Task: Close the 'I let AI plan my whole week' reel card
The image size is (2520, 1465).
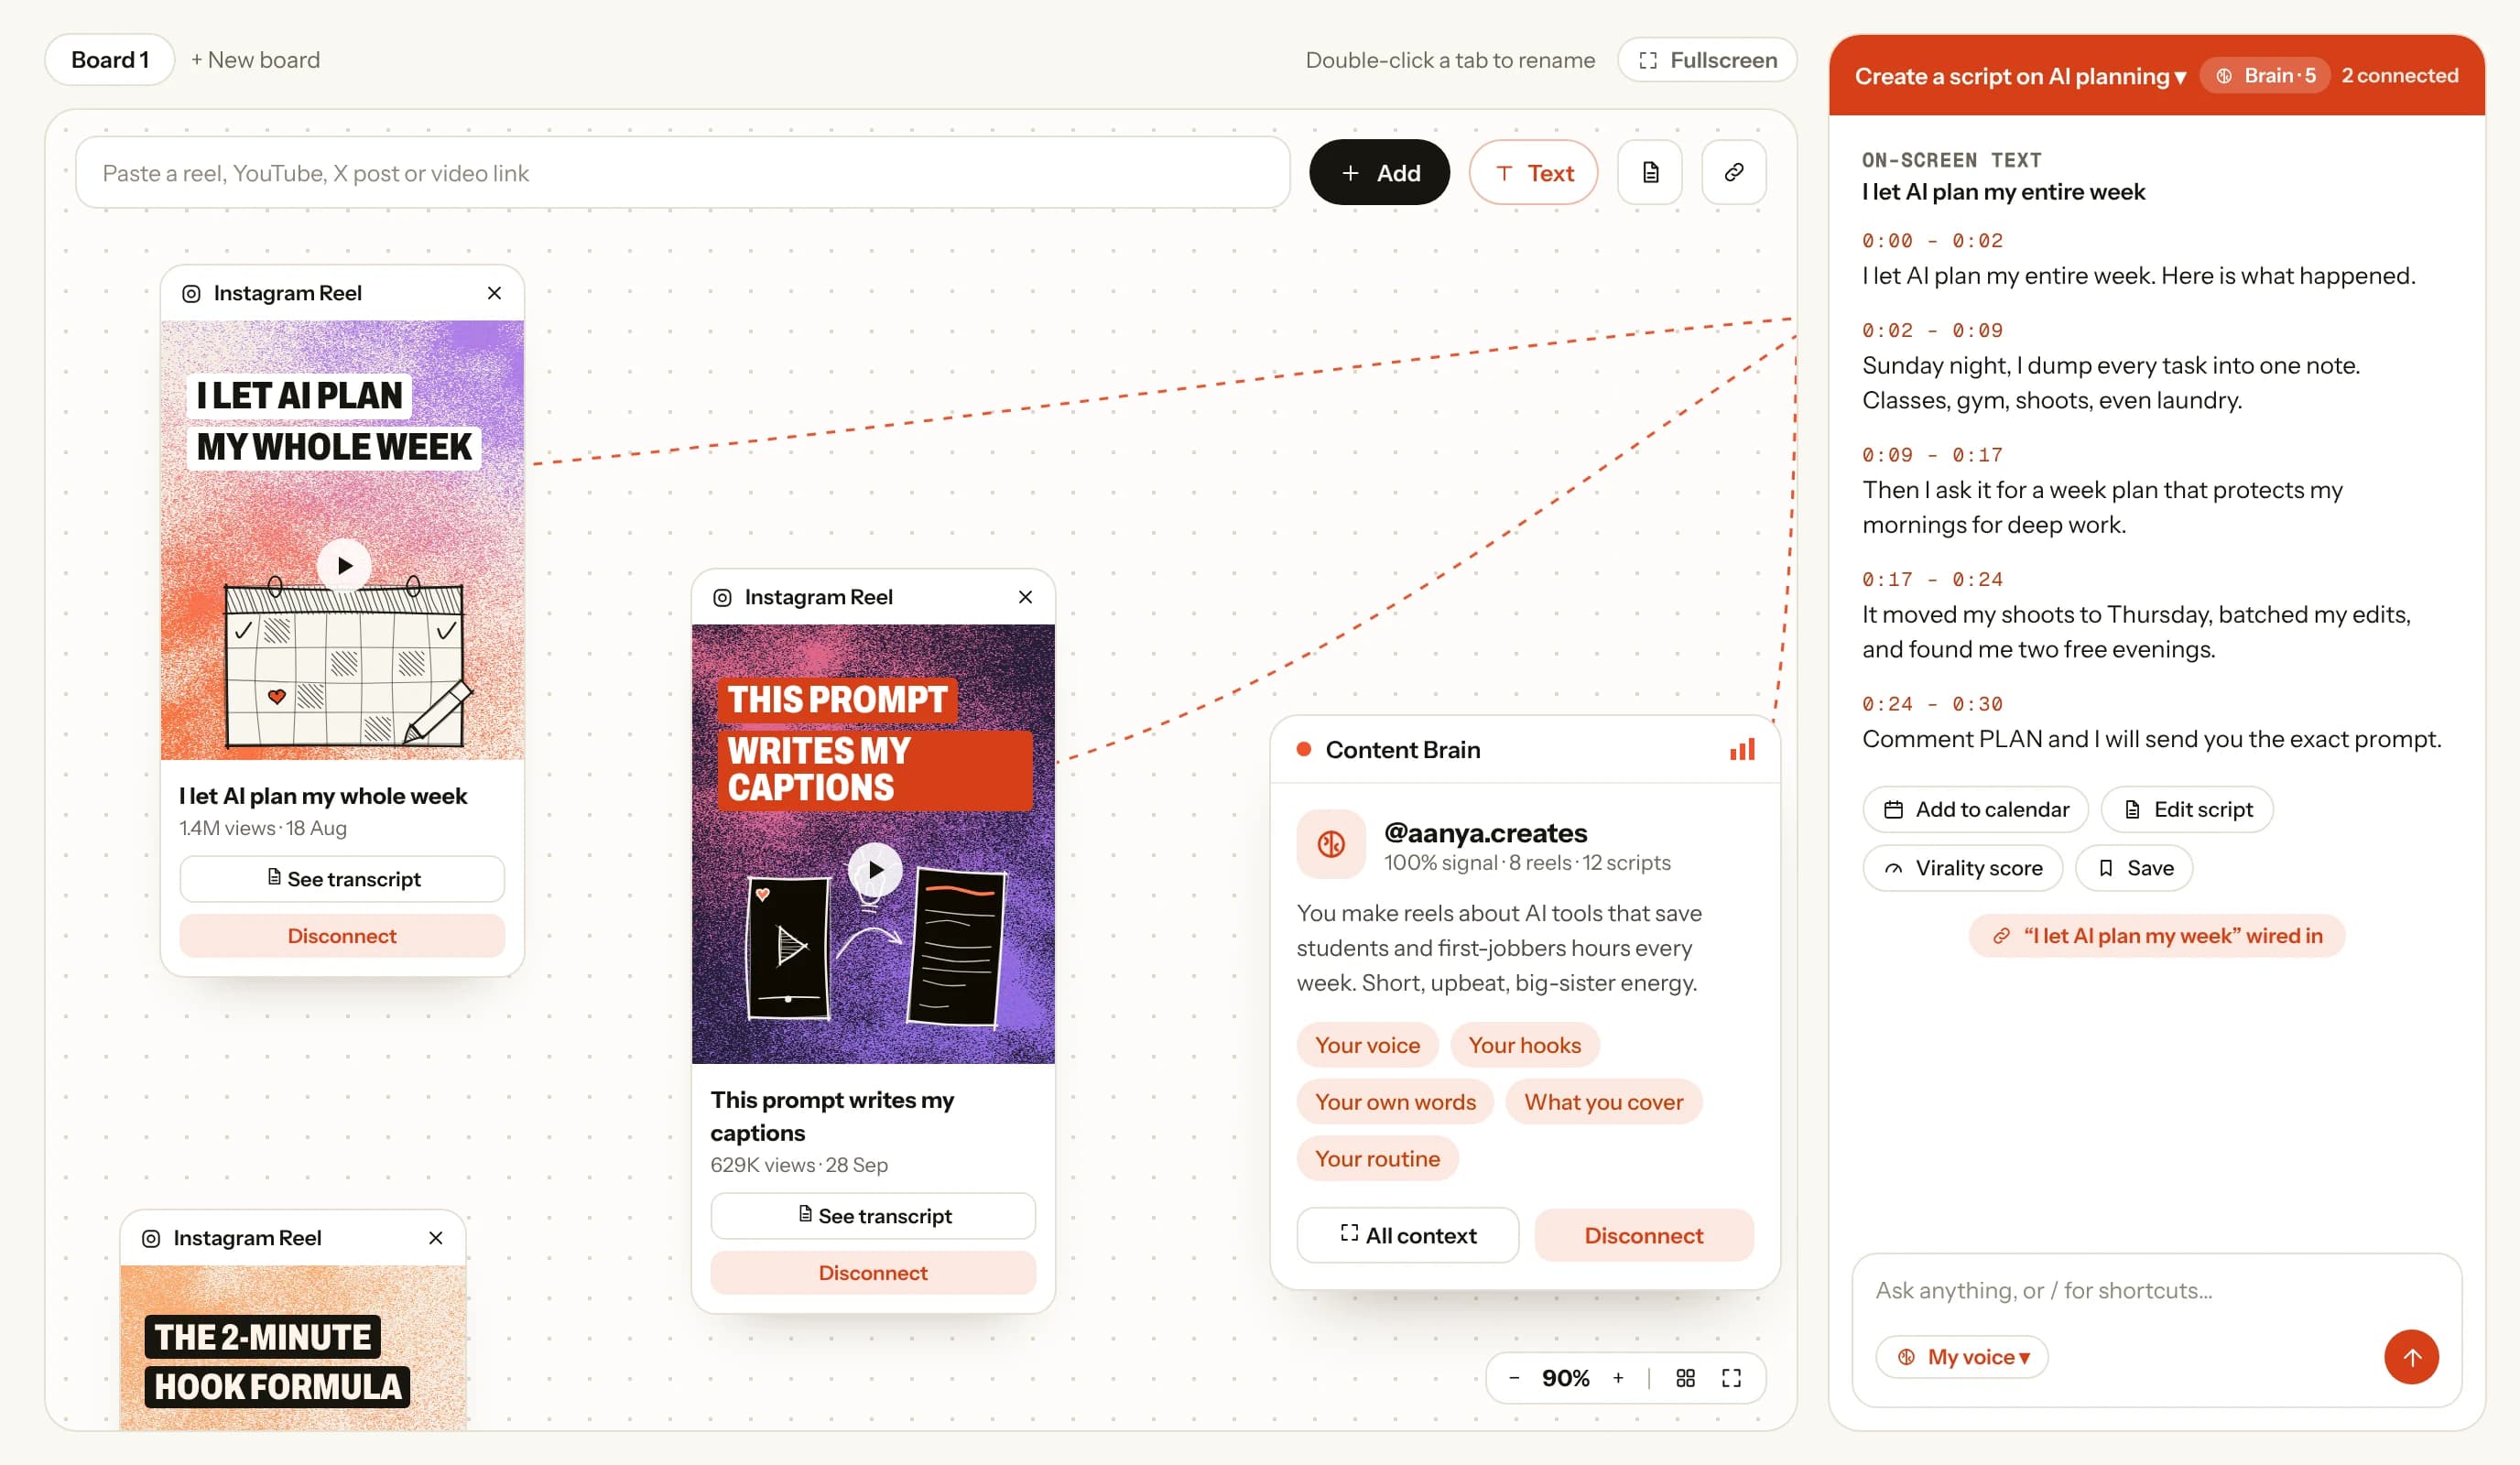Action: (x=494, y=293)
